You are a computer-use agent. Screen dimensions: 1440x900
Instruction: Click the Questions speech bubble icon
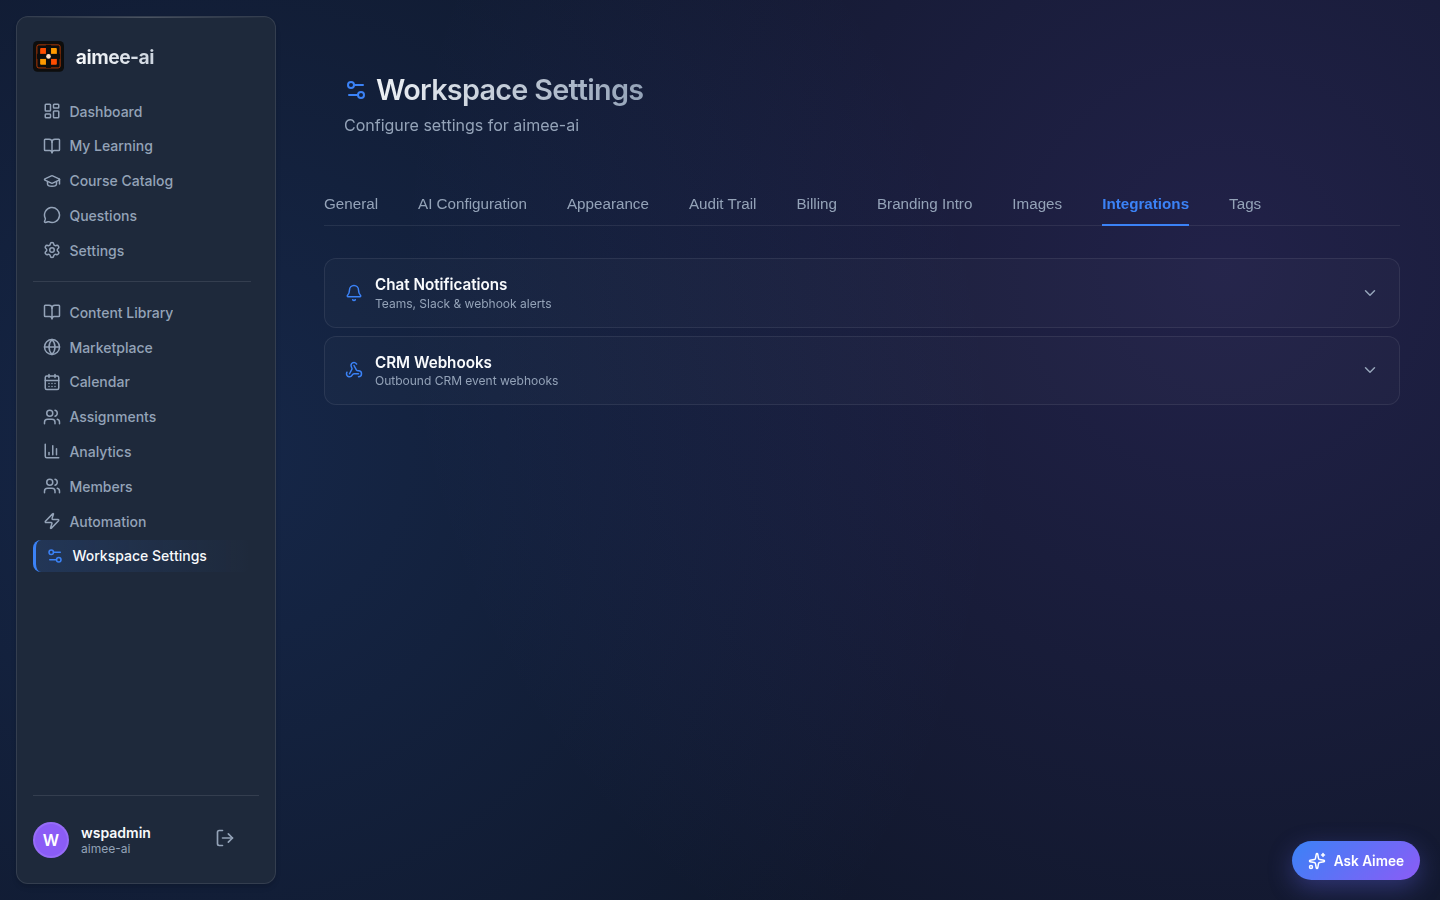pyautogui.click(x=52, y=216)
